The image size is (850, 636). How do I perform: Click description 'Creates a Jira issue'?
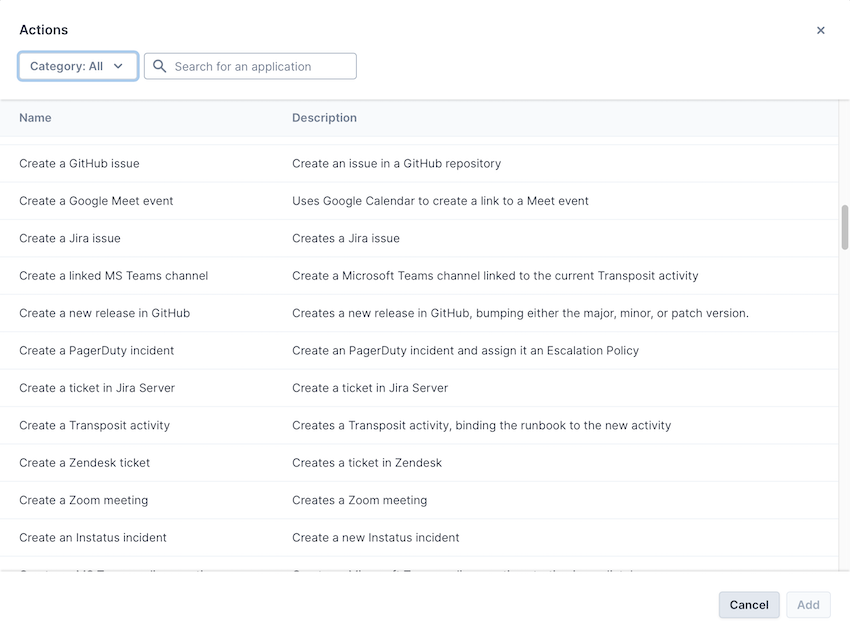(346, 238)
